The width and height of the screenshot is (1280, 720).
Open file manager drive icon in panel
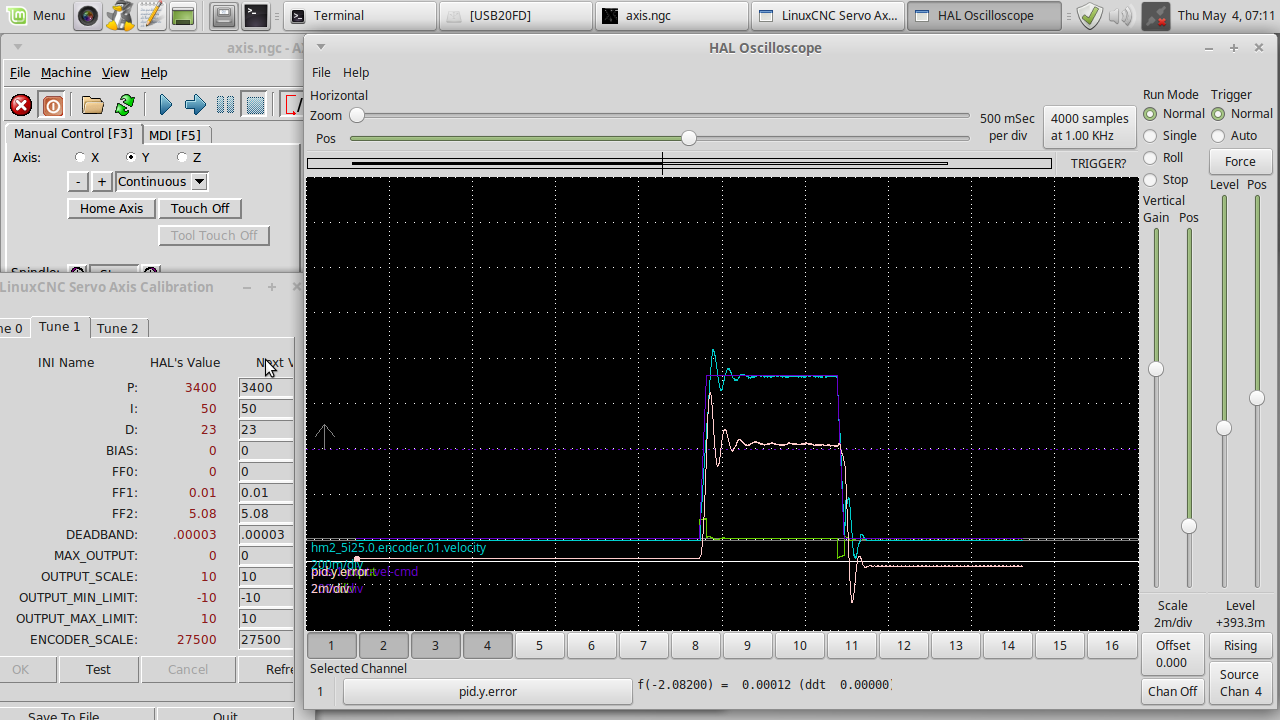coord(224,15)
